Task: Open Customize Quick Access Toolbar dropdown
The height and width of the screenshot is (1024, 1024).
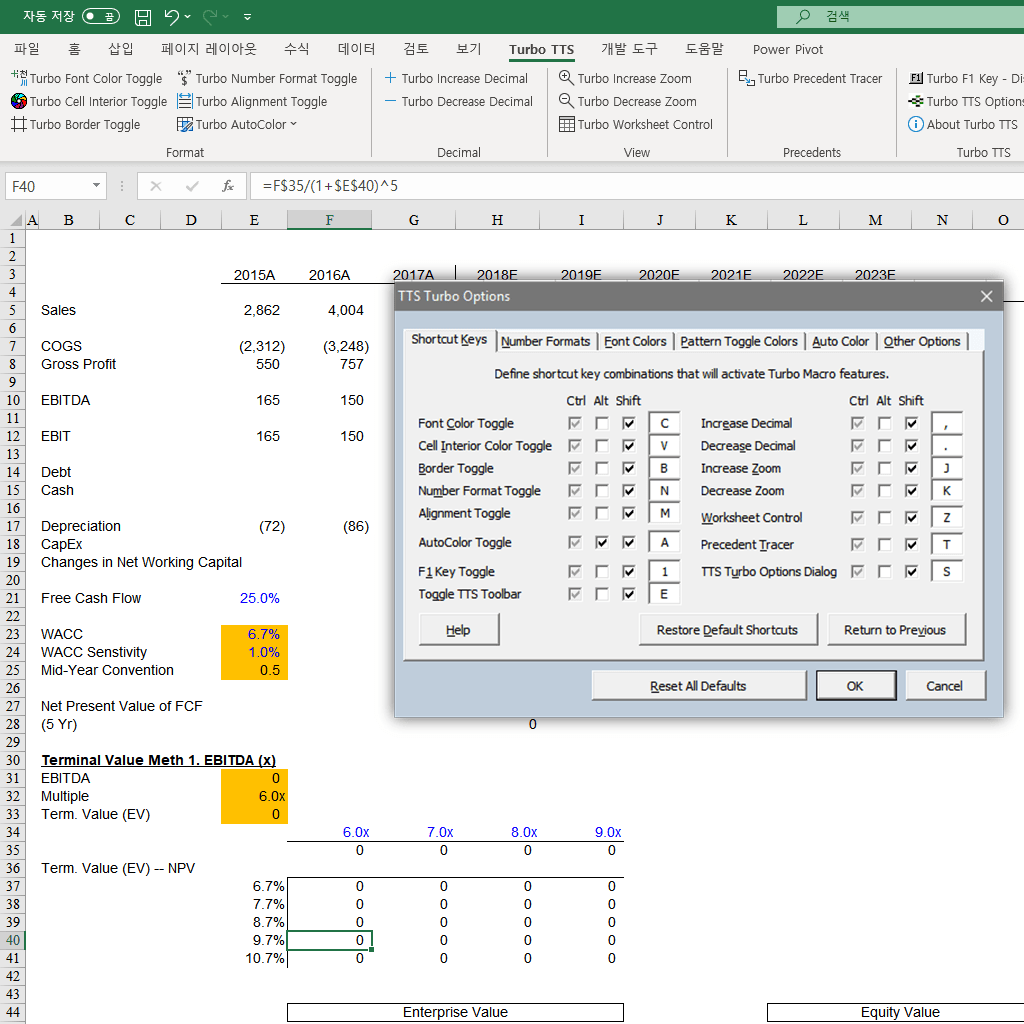Action: click(248, 17)
